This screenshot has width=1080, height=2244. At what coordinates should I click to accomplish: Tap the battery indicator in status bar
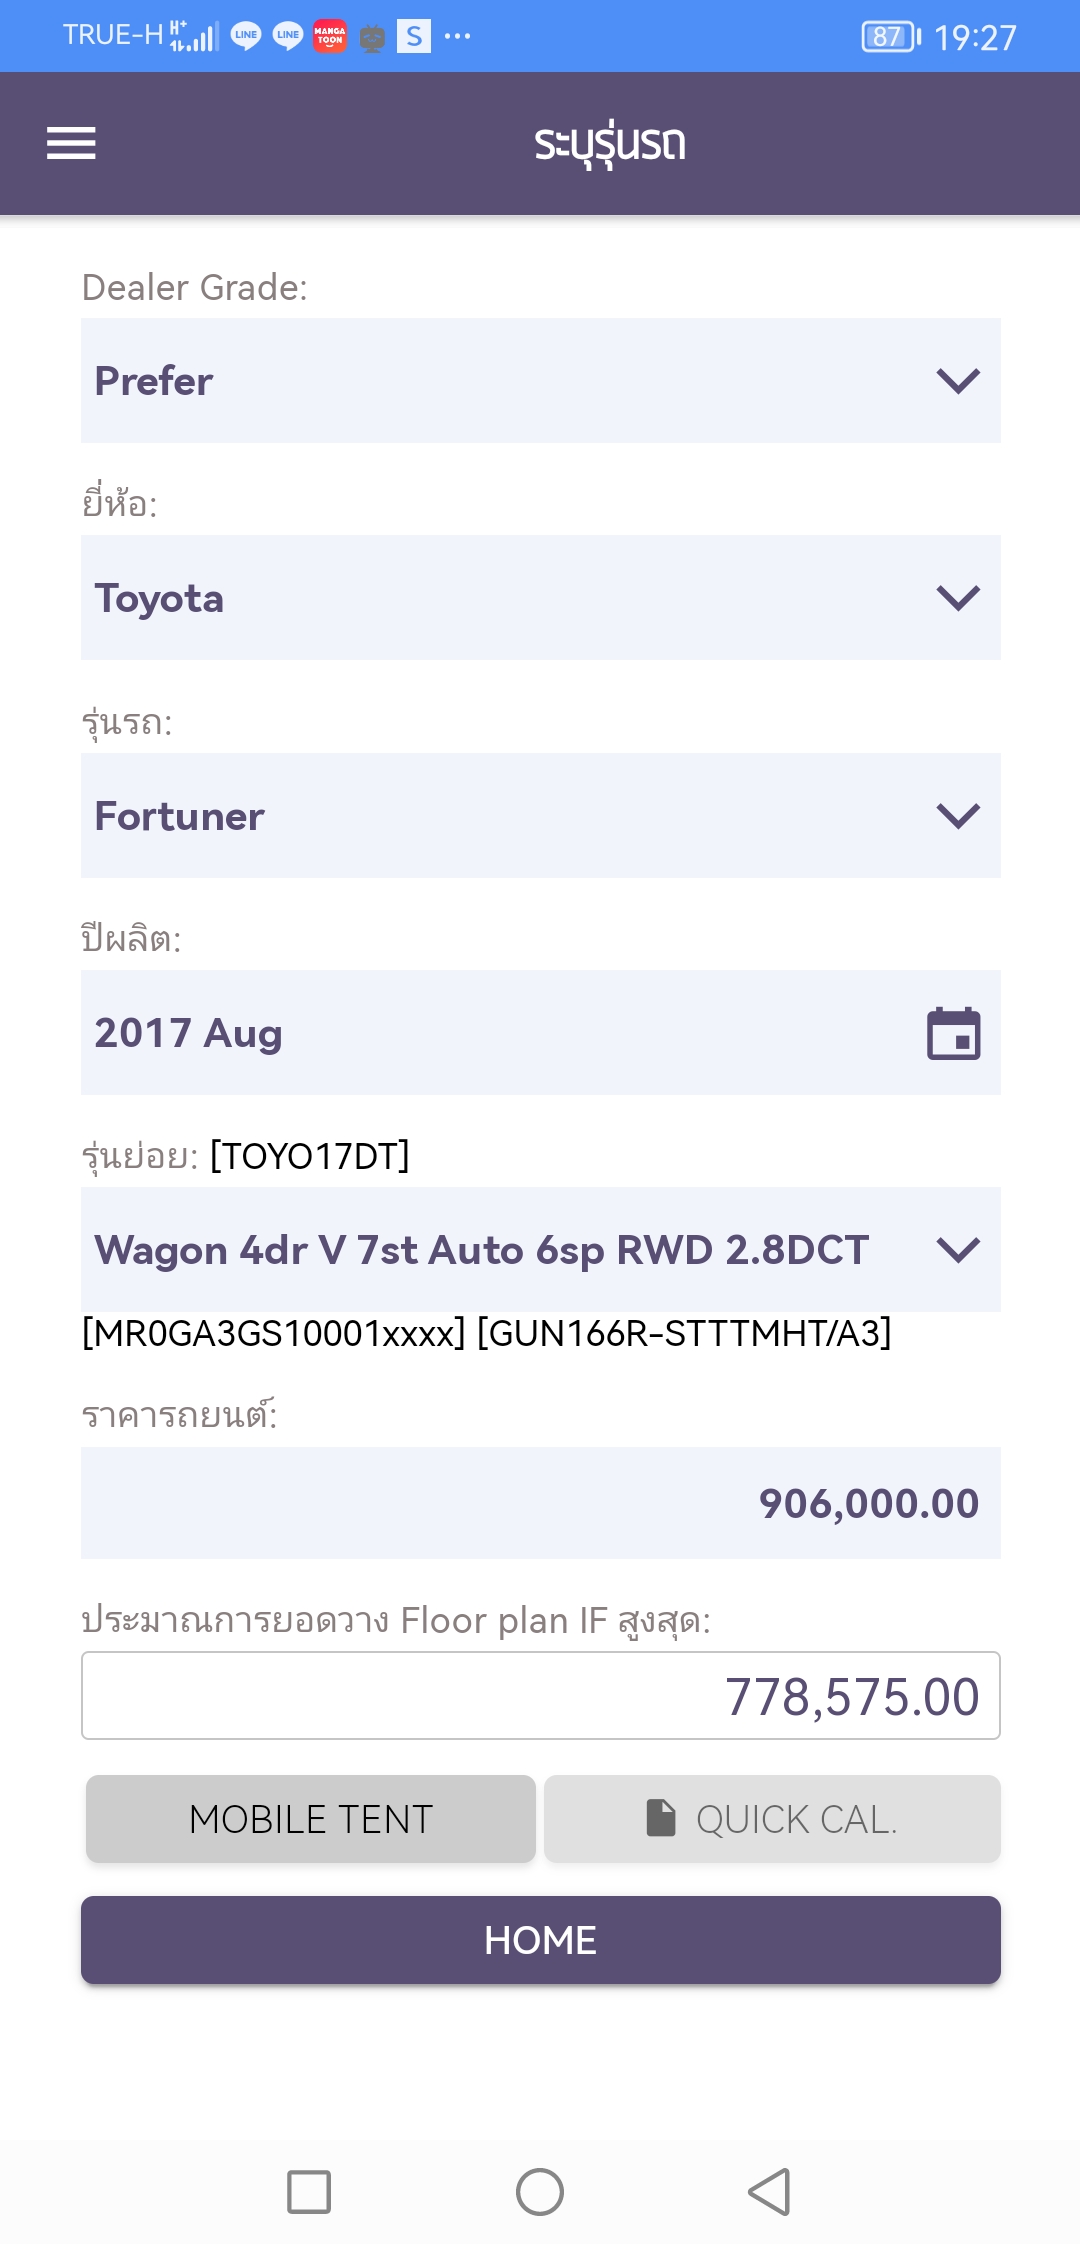click(x=889, y=37)
